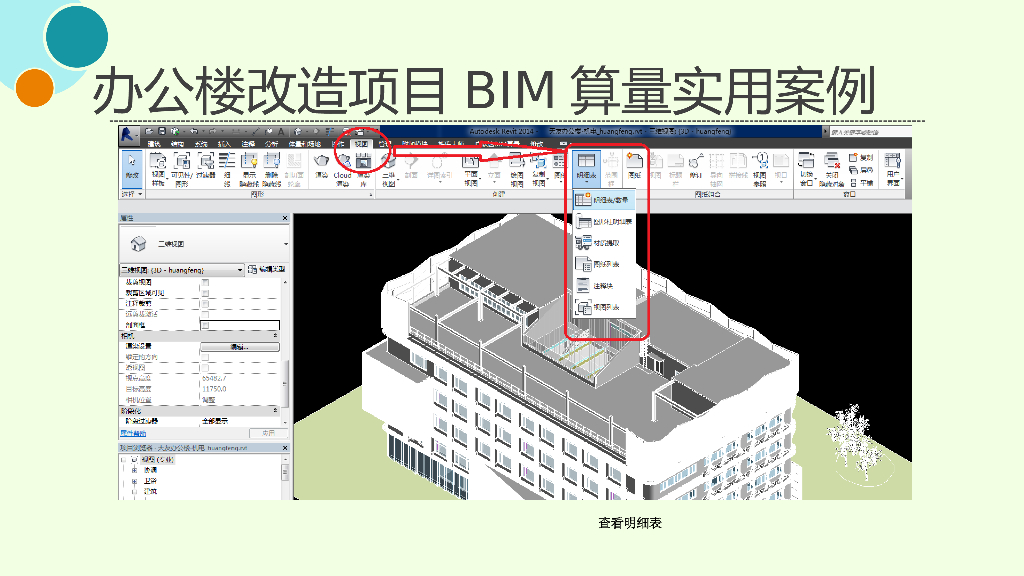Click the Undo arrow in quick access toolbar

[194, 131]
